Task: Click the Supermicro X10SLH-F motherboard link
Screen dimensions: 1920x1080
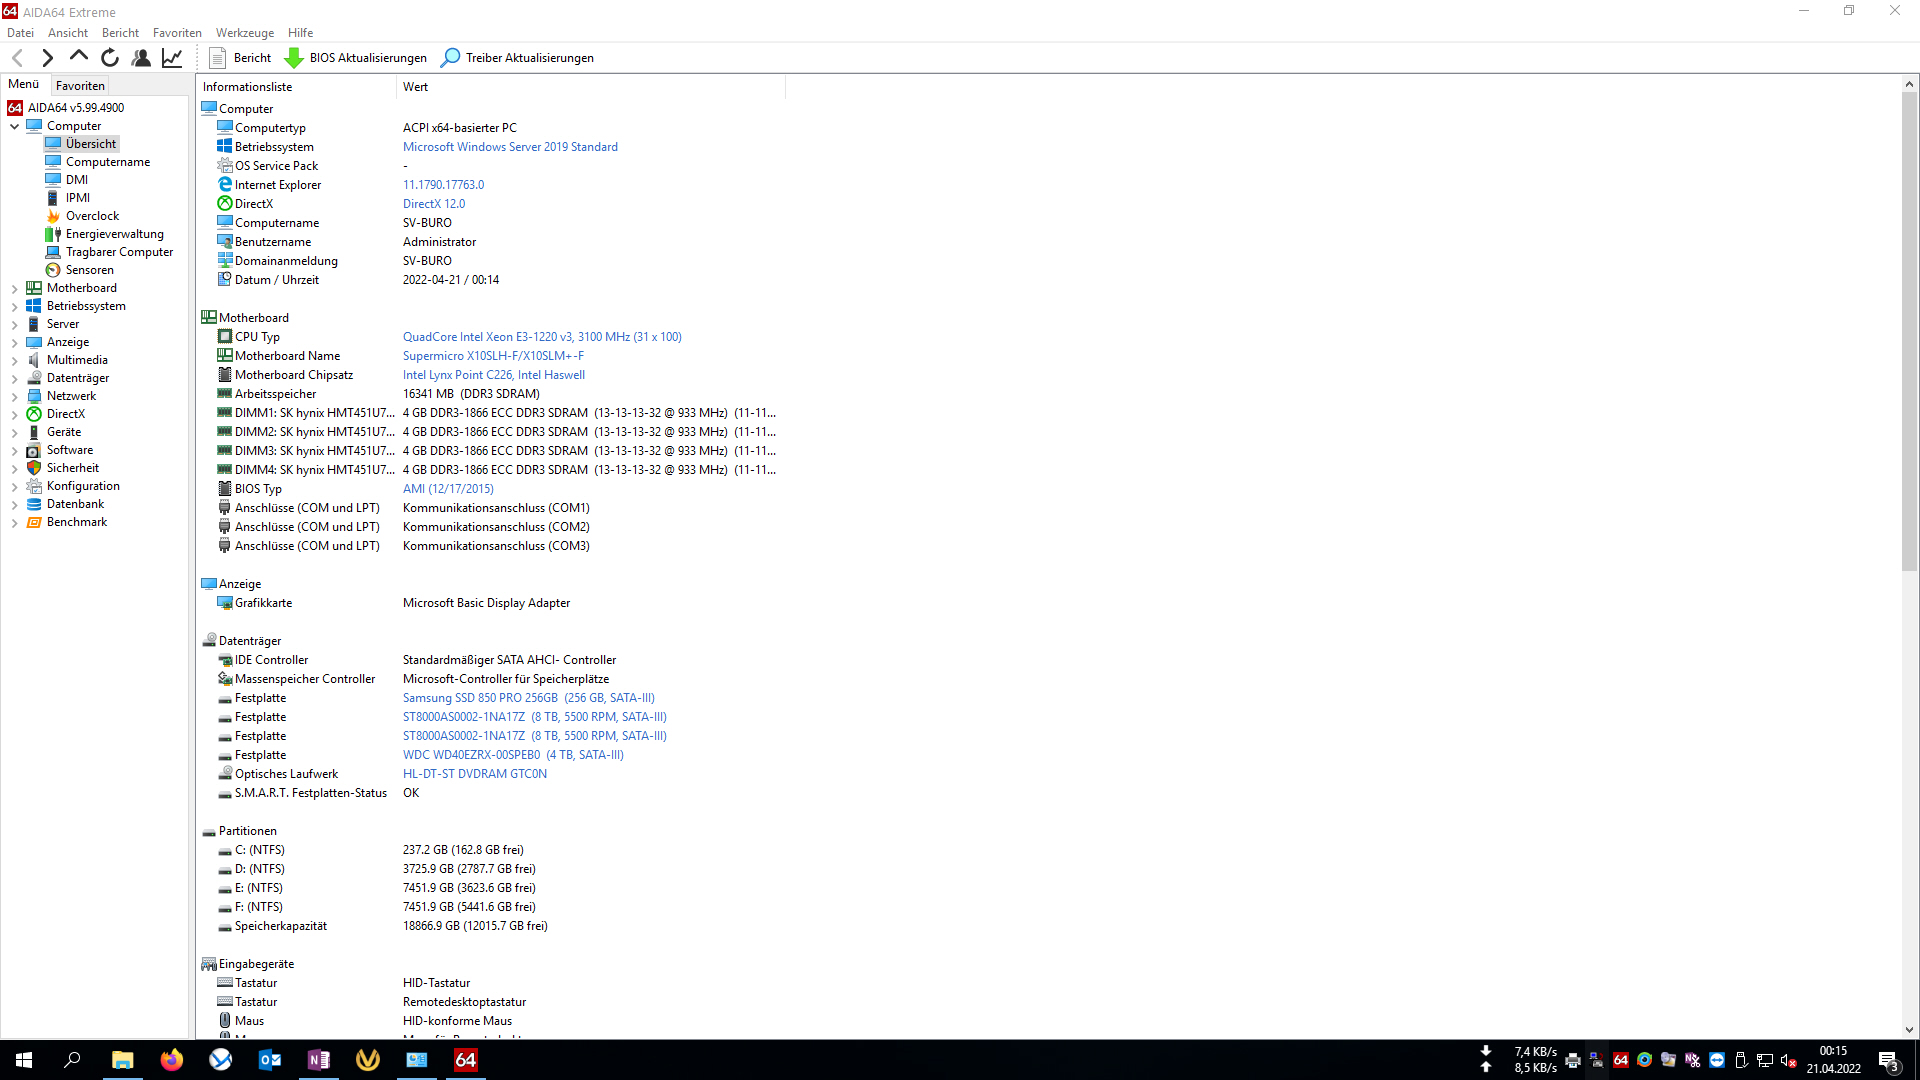Action: pos(493,356)
